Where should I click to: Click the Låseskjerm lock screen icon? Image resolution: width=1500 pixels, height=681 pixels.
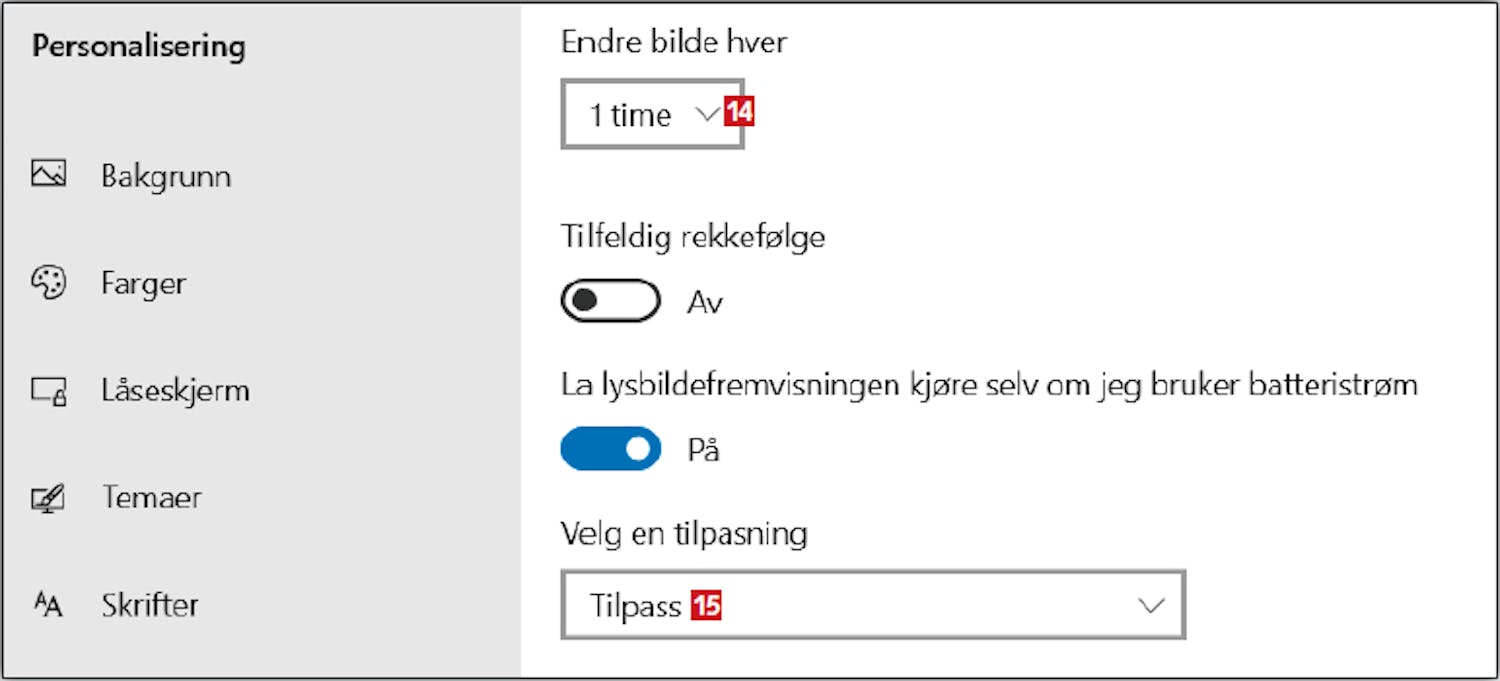point(48,390)
